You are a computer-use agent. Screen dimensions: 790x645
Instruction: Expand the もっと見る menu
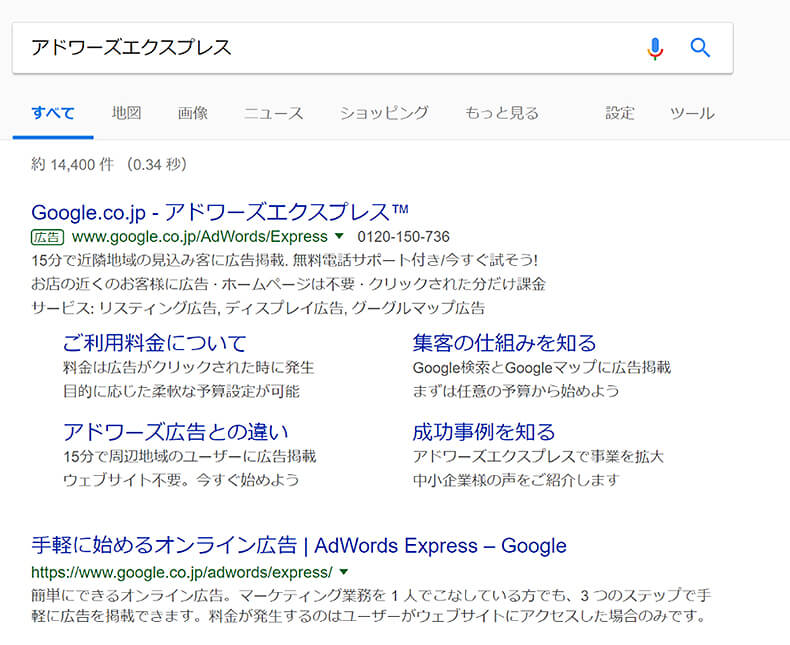coord(502,113)
